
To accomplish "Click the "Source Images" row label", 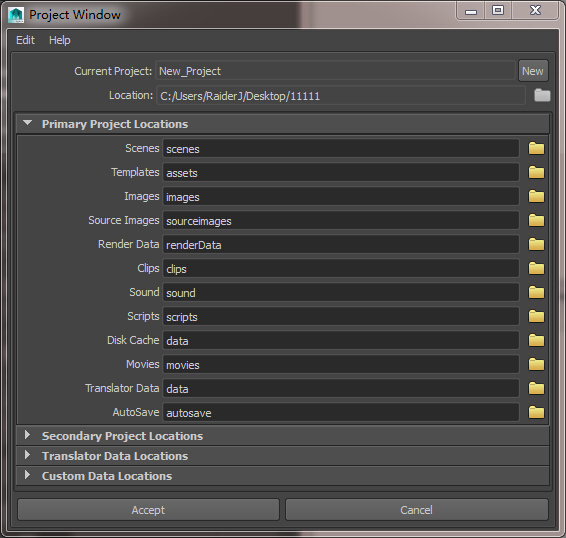I will tap(123, 220).
